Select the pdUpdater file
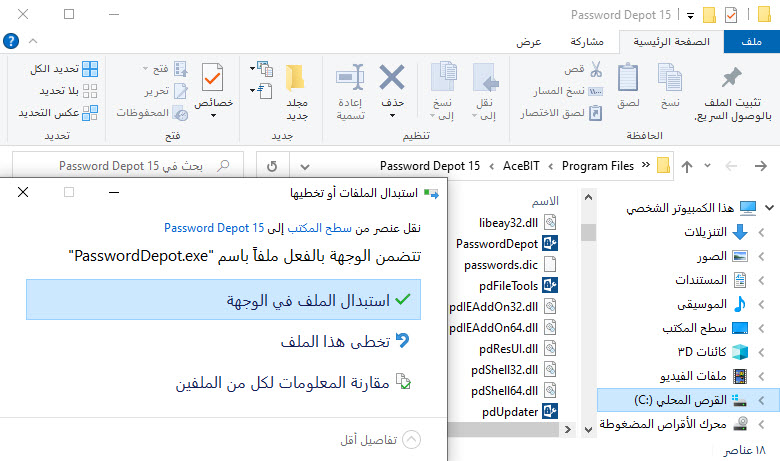 pyautogui.click(x=520, y=412)
